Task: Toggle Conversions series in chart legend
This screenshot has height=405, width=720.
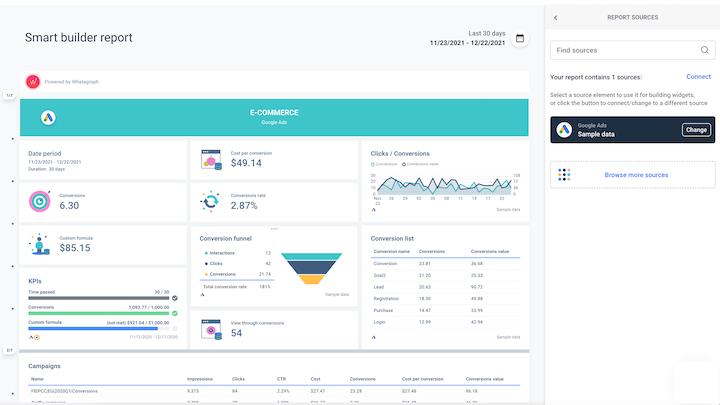Action: click(x=386, y=164)
